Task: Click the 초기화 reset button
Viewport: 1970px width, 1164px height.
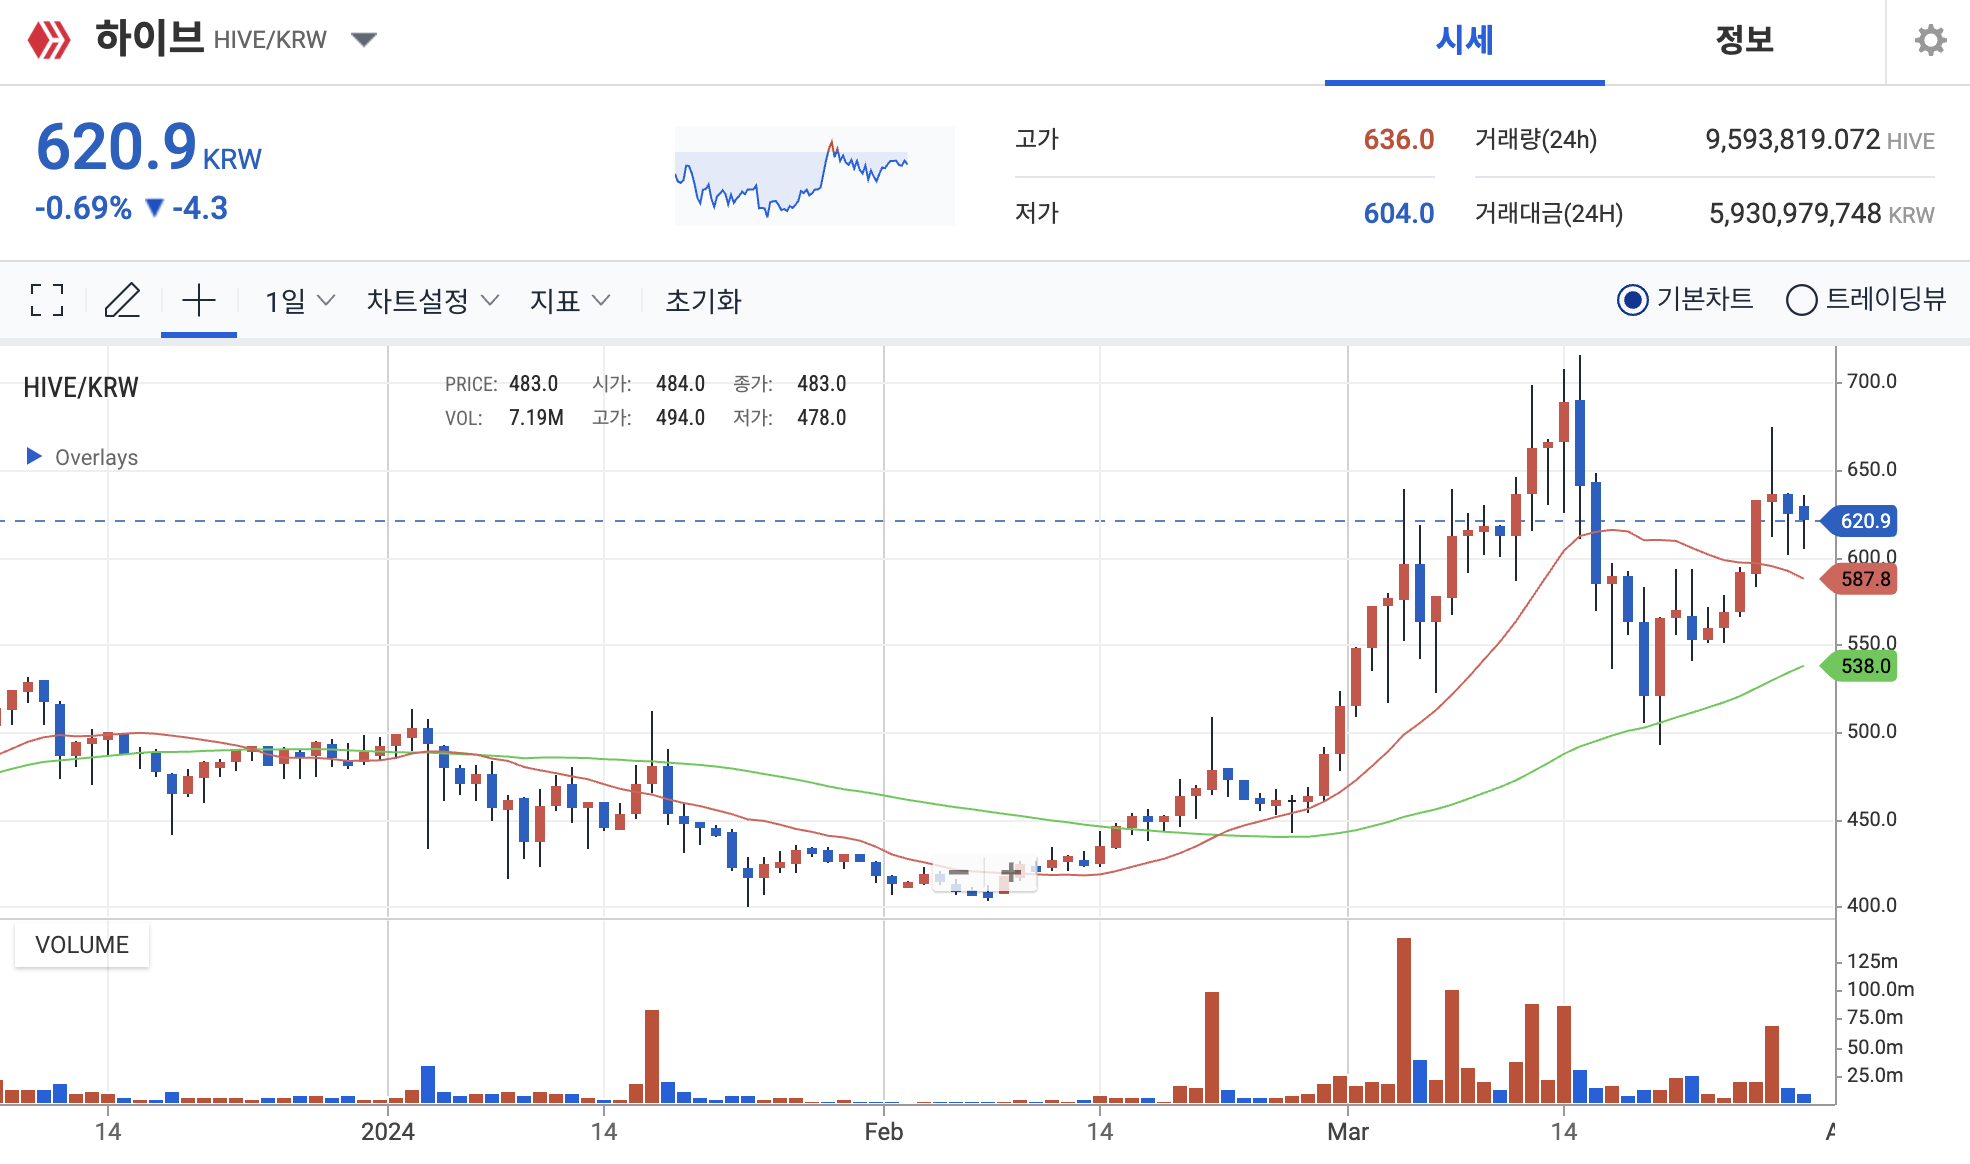Action: pyautogui.click(x=703, y=300)
